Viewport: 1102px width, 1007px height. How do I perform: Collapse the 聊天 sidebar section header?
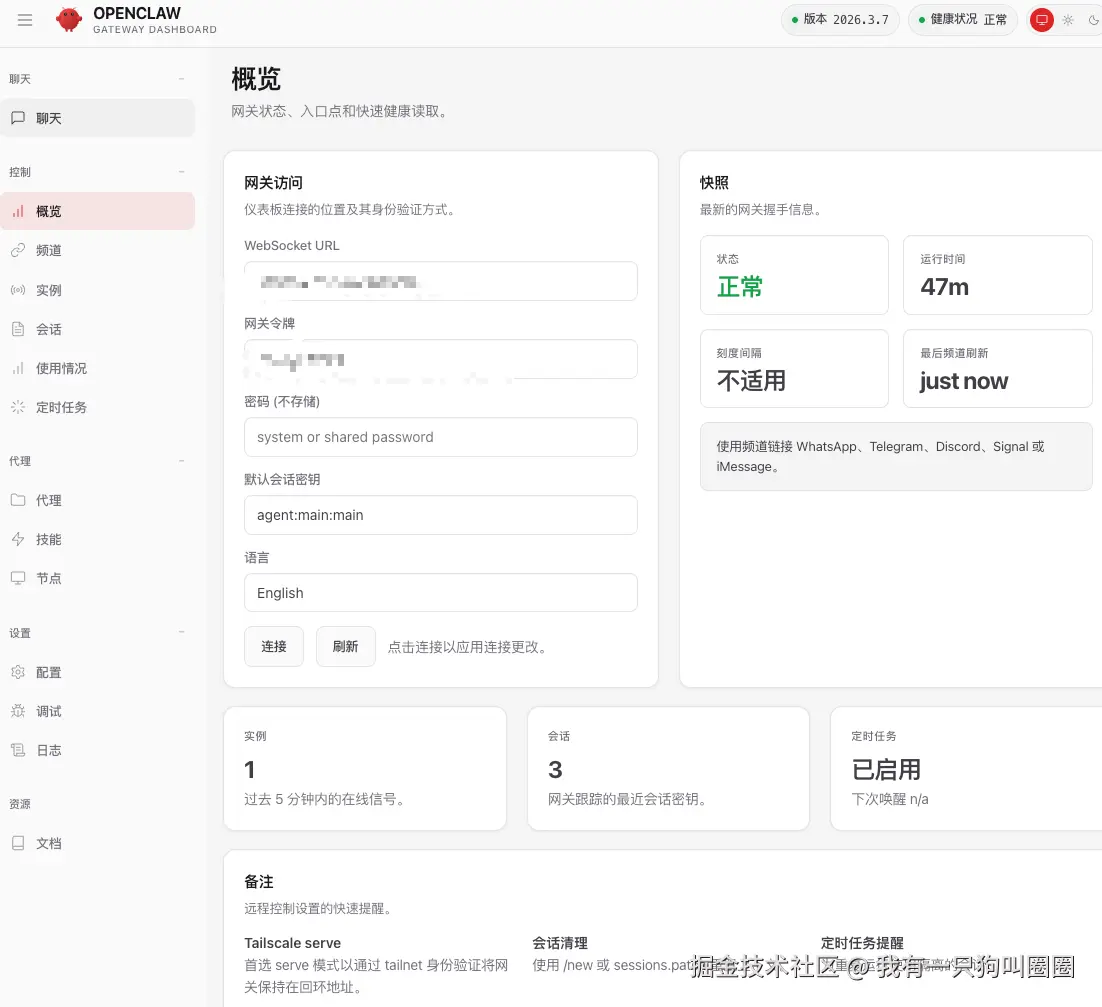[97, 79]
